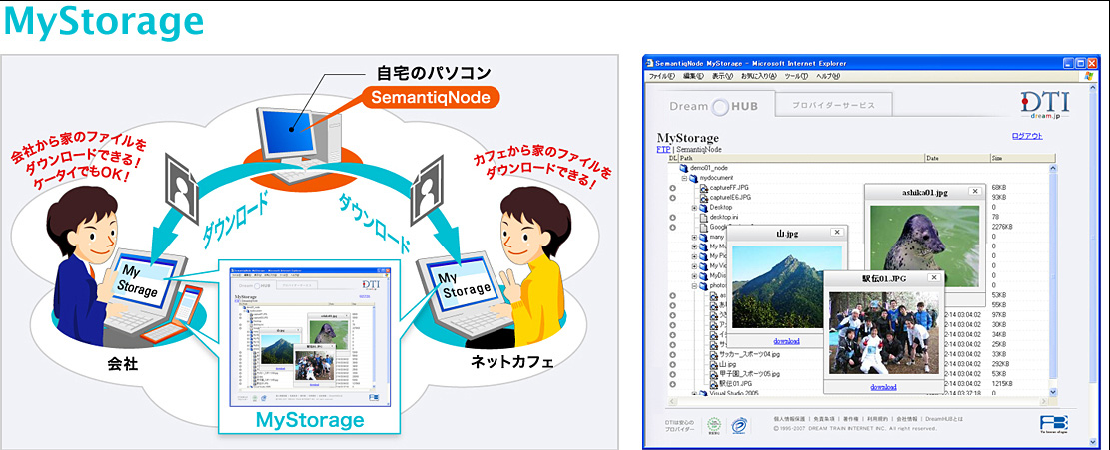Image resolution: width=1110 pixels, height=450 pixels.
Task: Open the 個人情報保護 footer link
Action: coord(789,419)
